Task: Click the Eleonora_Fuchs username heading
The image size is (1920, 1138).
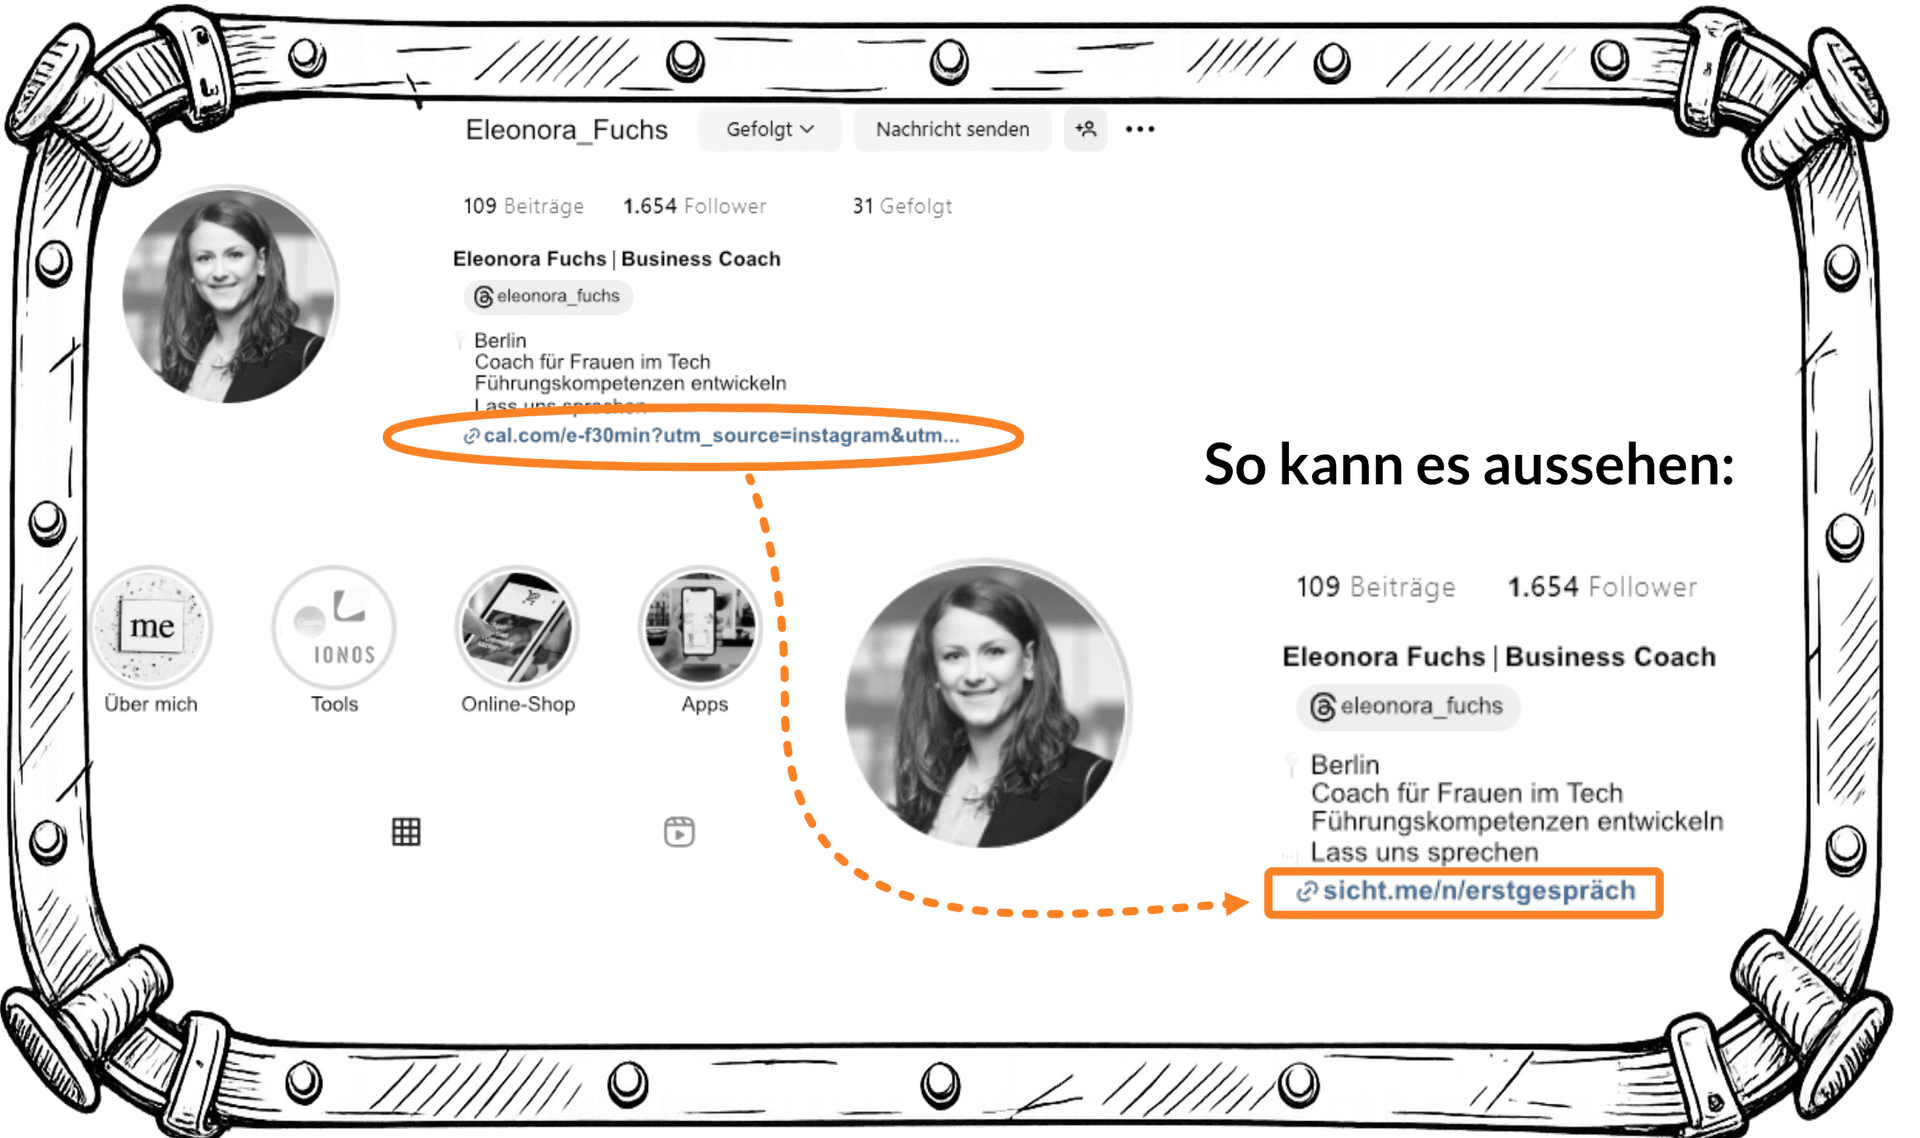Action: (x=566, y=130)
